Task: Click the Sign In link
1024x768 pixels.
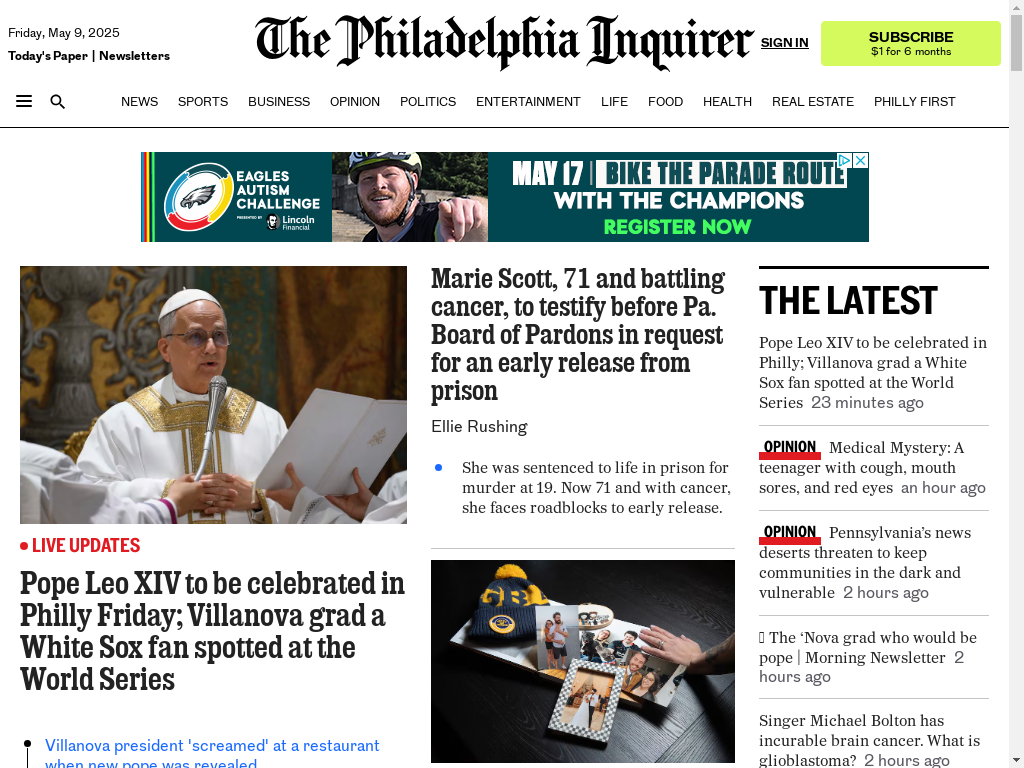Action: [784, 42]
